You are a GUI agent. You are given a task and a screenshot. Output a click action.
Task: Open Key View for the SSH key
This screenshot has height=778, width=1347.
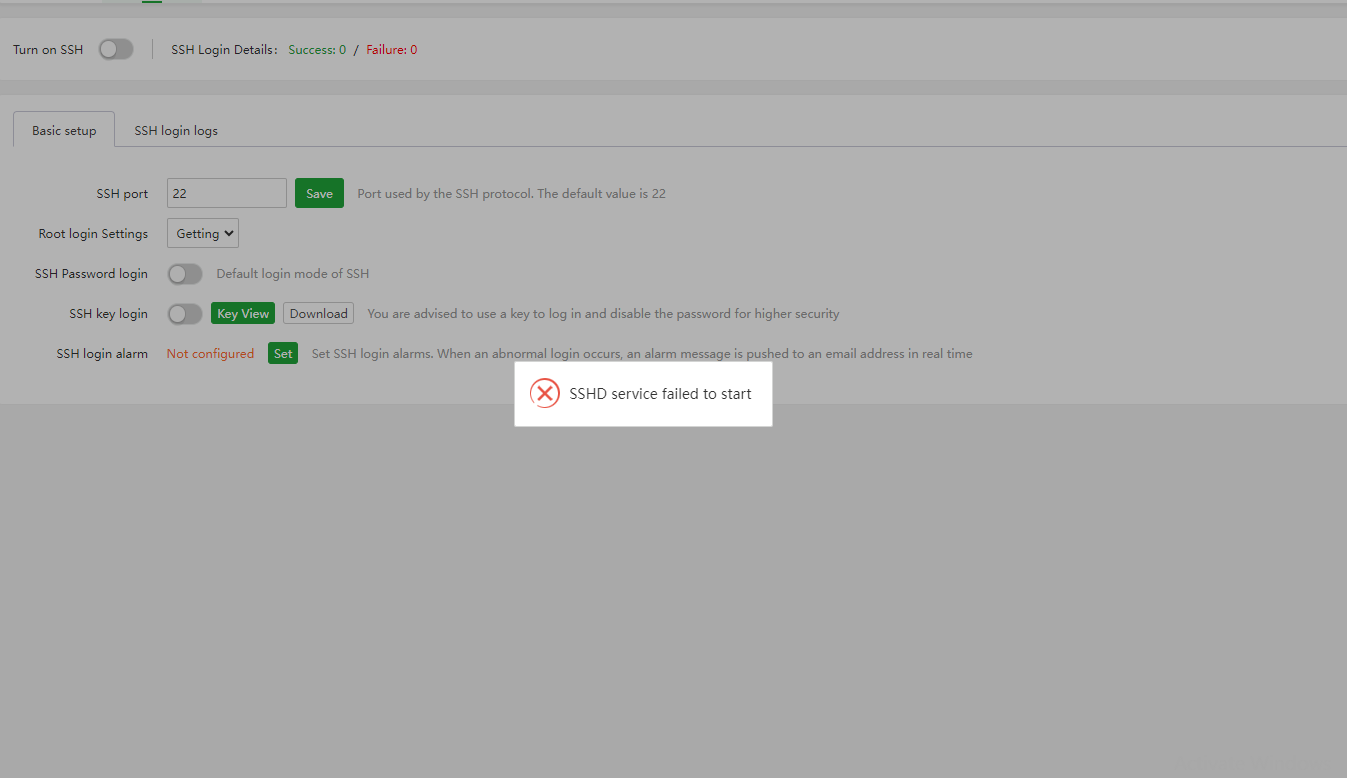242,313
